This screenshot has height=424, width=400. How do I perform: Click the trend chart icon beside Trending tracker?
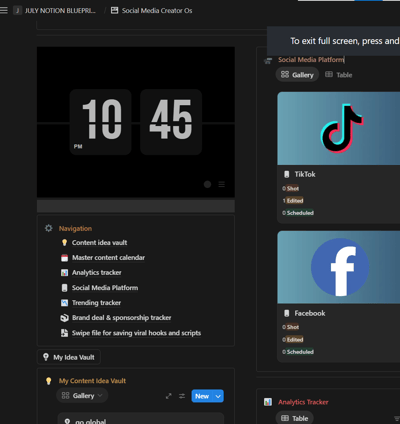64,303
